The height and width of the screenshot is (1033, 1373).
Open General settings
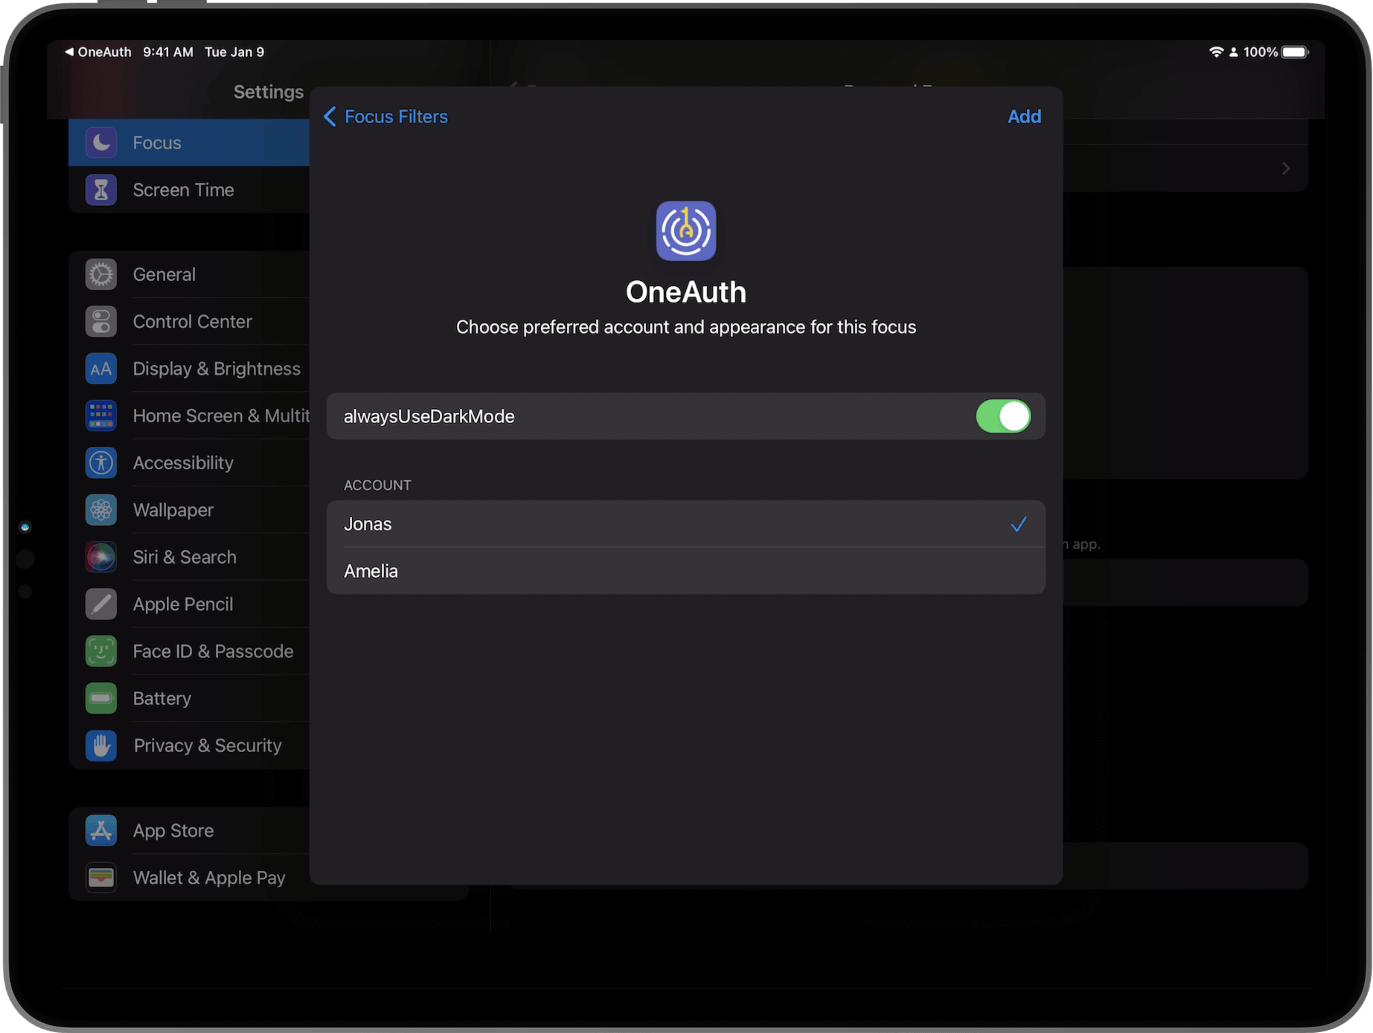click(189, 274)
